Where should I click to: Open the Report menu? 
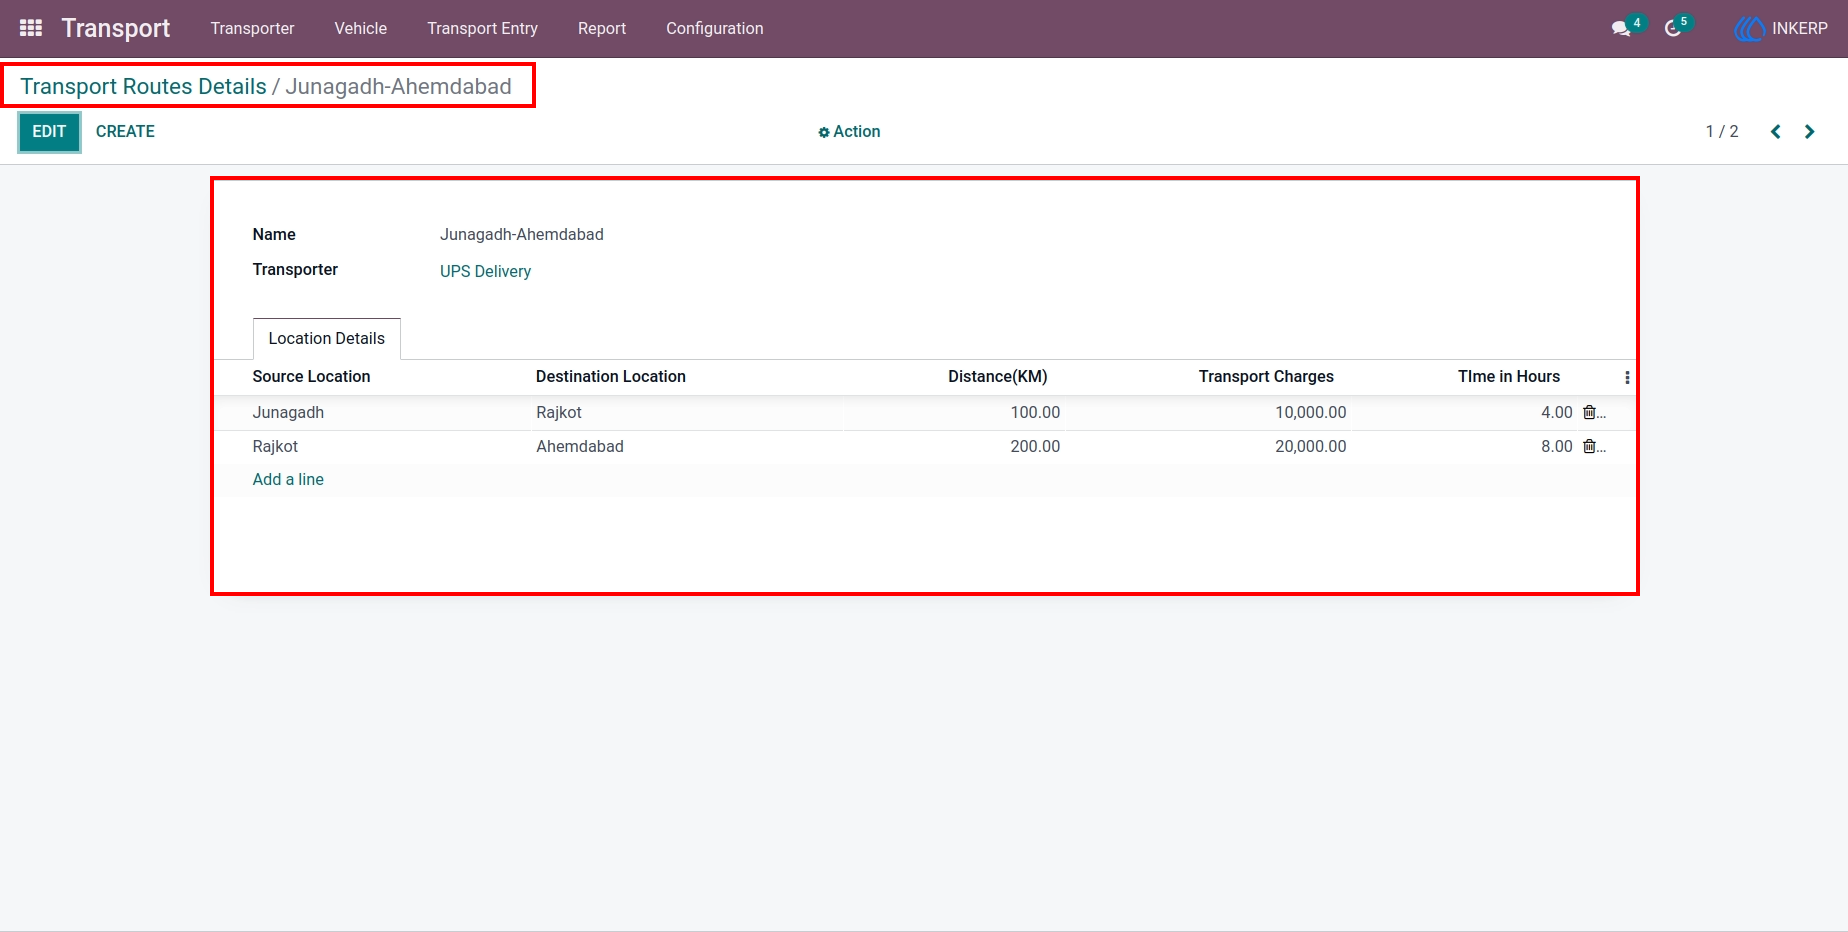point(602,29)
